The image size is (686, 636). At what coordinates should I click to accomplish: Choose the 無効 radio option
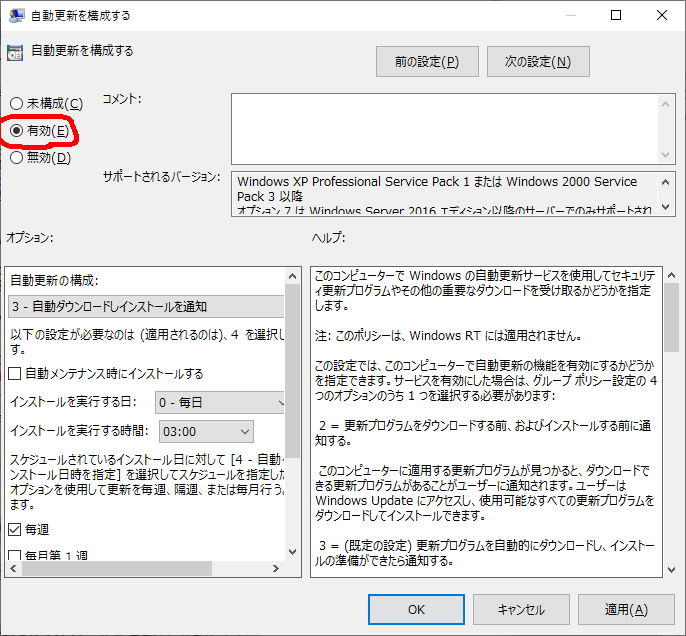pyautogui.click(x=16, y=157)
